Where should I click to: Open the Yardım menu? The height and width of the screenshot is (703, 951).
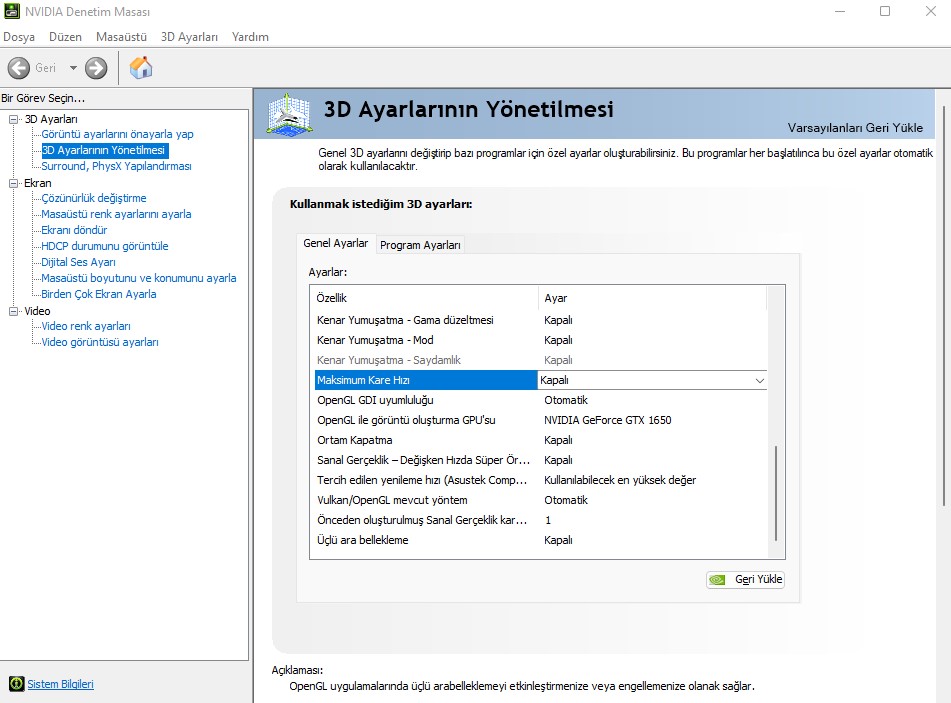tap(250, 37)
